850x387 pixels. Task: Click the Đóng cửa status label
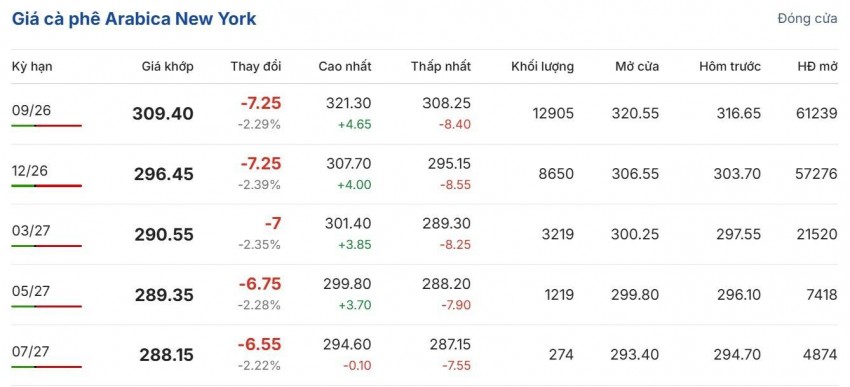tap(808, 18)
